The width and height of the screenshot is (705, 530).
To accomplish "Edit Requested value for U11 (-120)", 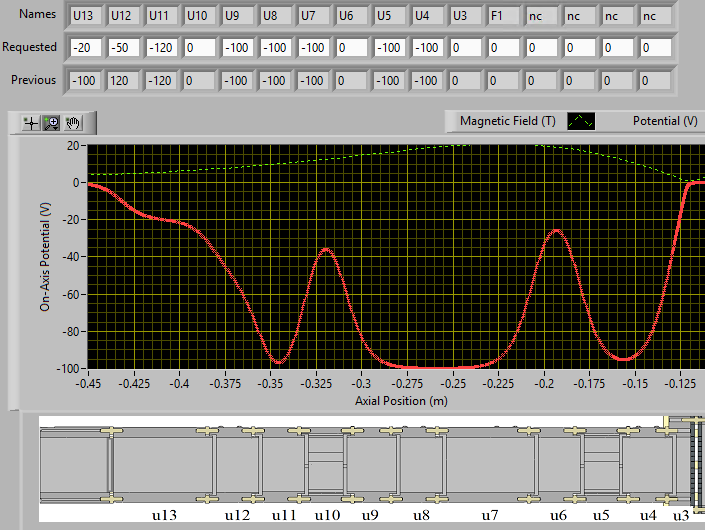I will [x=162, y=48].
